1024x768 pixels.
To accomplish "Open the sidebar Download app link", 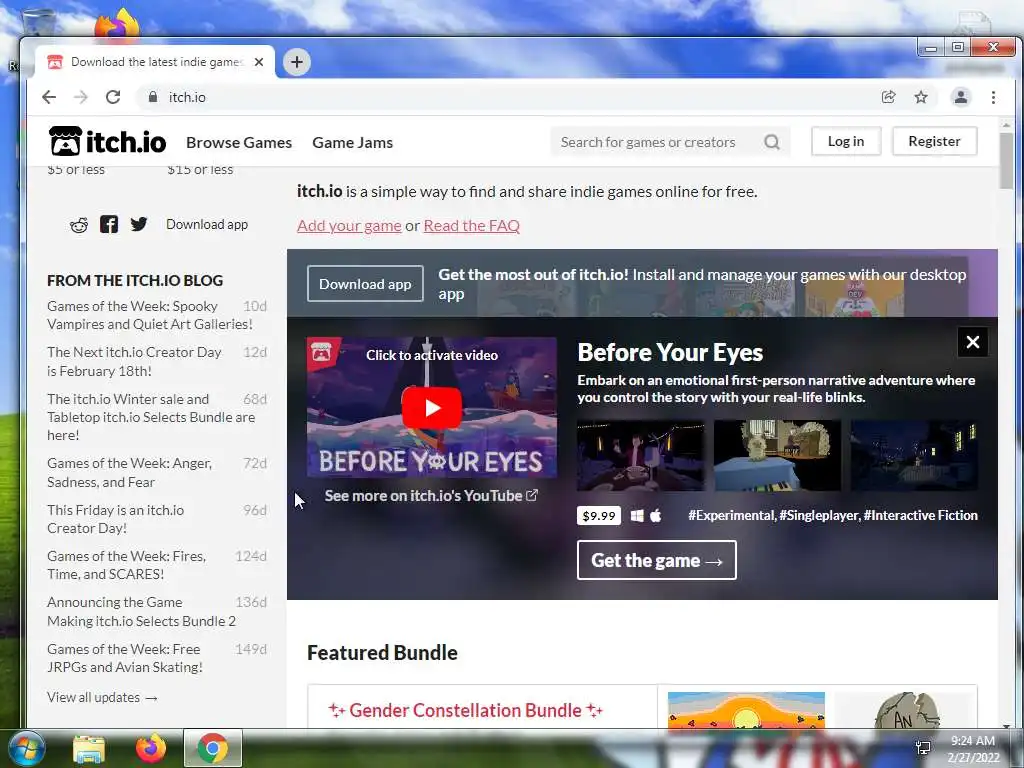I will point(207,225).
